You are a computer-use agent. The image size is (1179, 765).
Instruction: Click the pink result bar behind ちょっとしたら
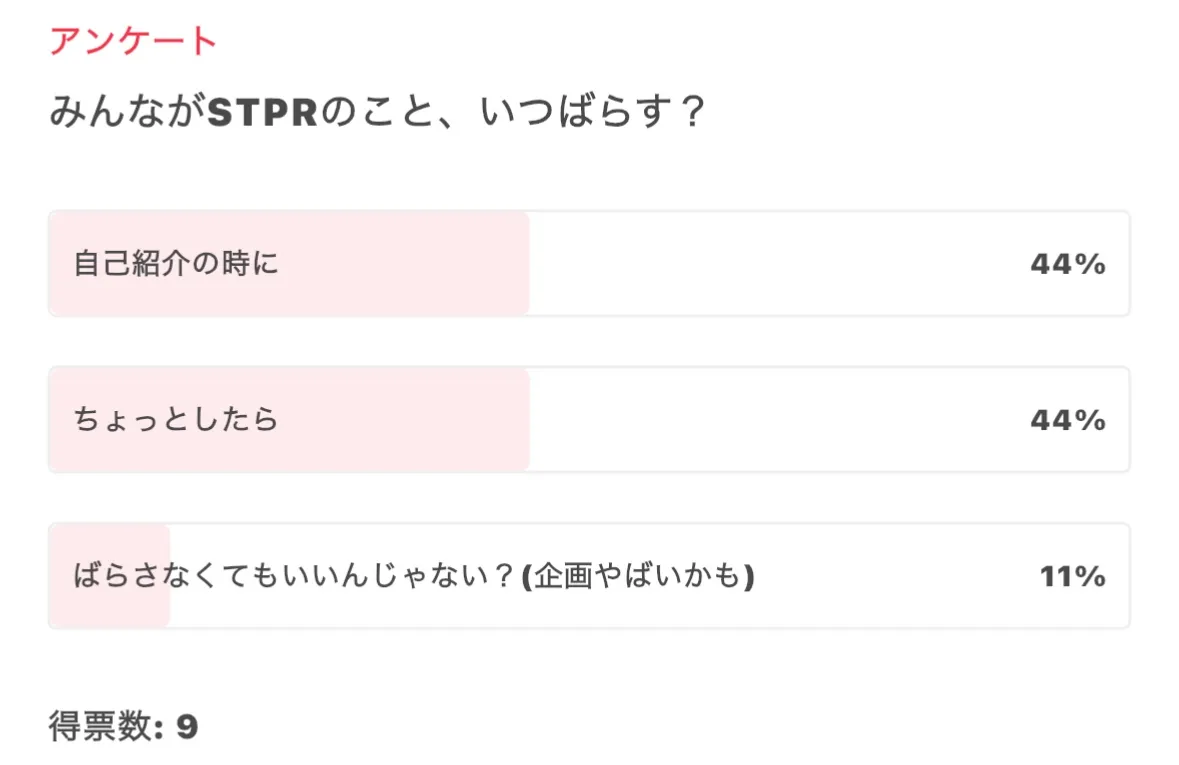coord(400,446)
